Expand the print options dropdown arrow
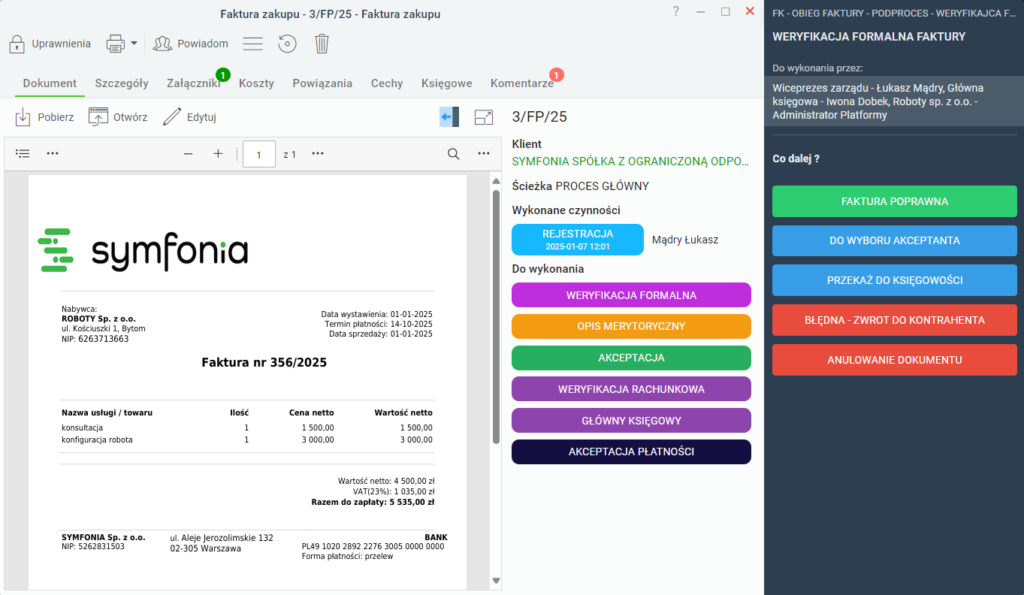The width and height of the screenshot is (1024, 595). (x=134, y=44)
